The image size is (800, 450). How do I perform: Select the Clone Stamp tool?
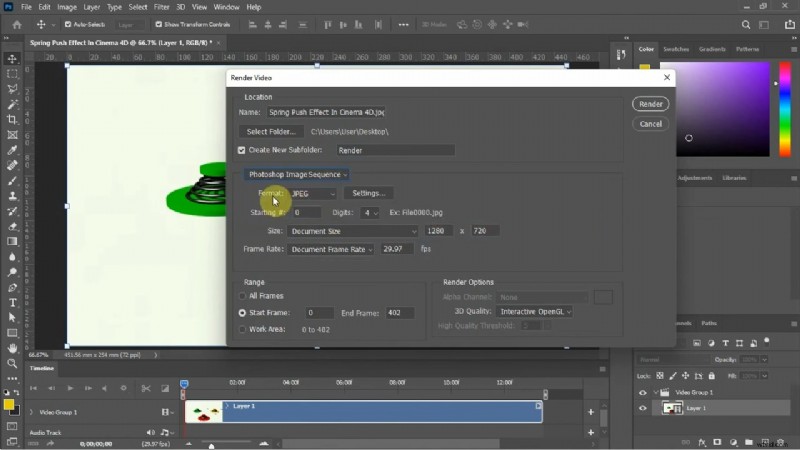pyautogui.click(x=12, y=196)
